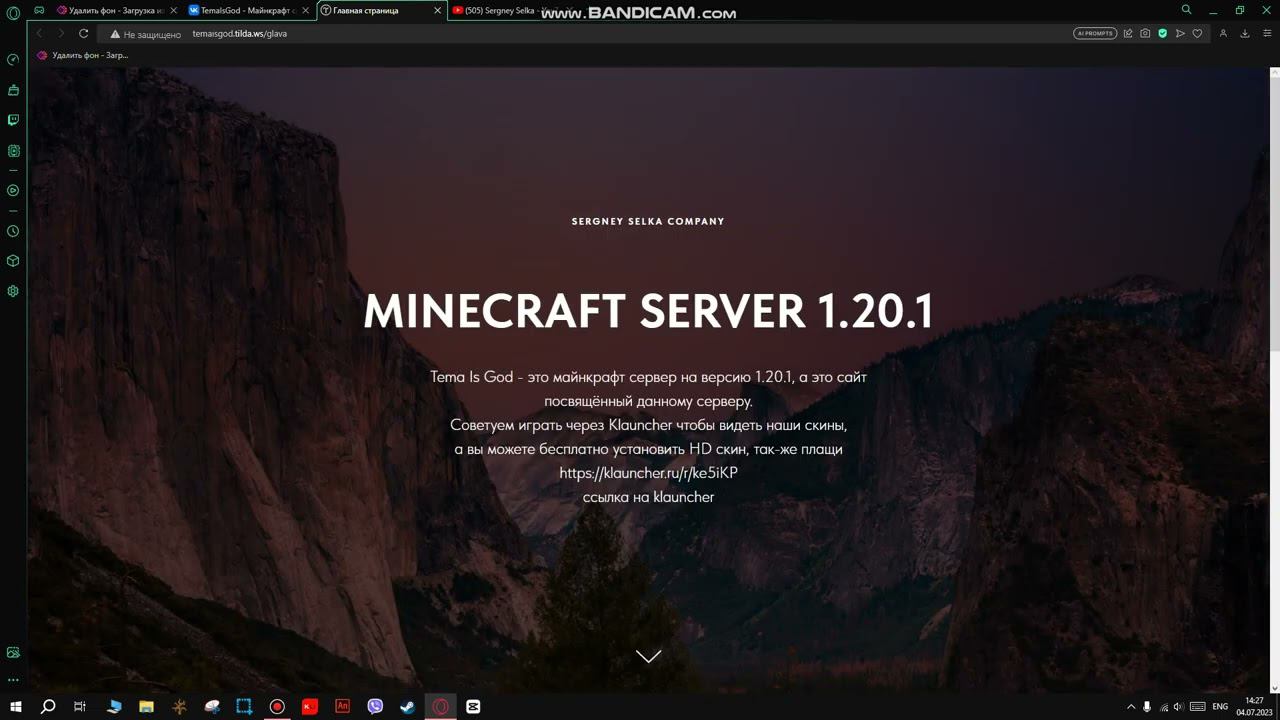Open the Windows Start menu
This screenshot has height=720, width=1280.
[16, 707]
